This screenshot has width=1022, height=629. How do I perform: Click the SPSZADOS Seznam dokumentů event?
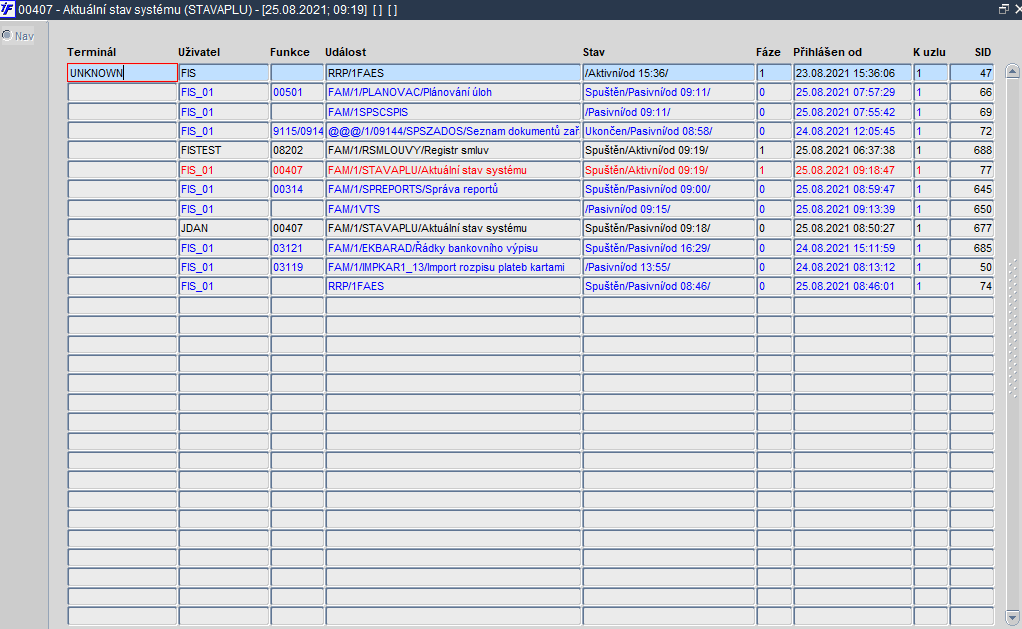(x=453, y=131)
